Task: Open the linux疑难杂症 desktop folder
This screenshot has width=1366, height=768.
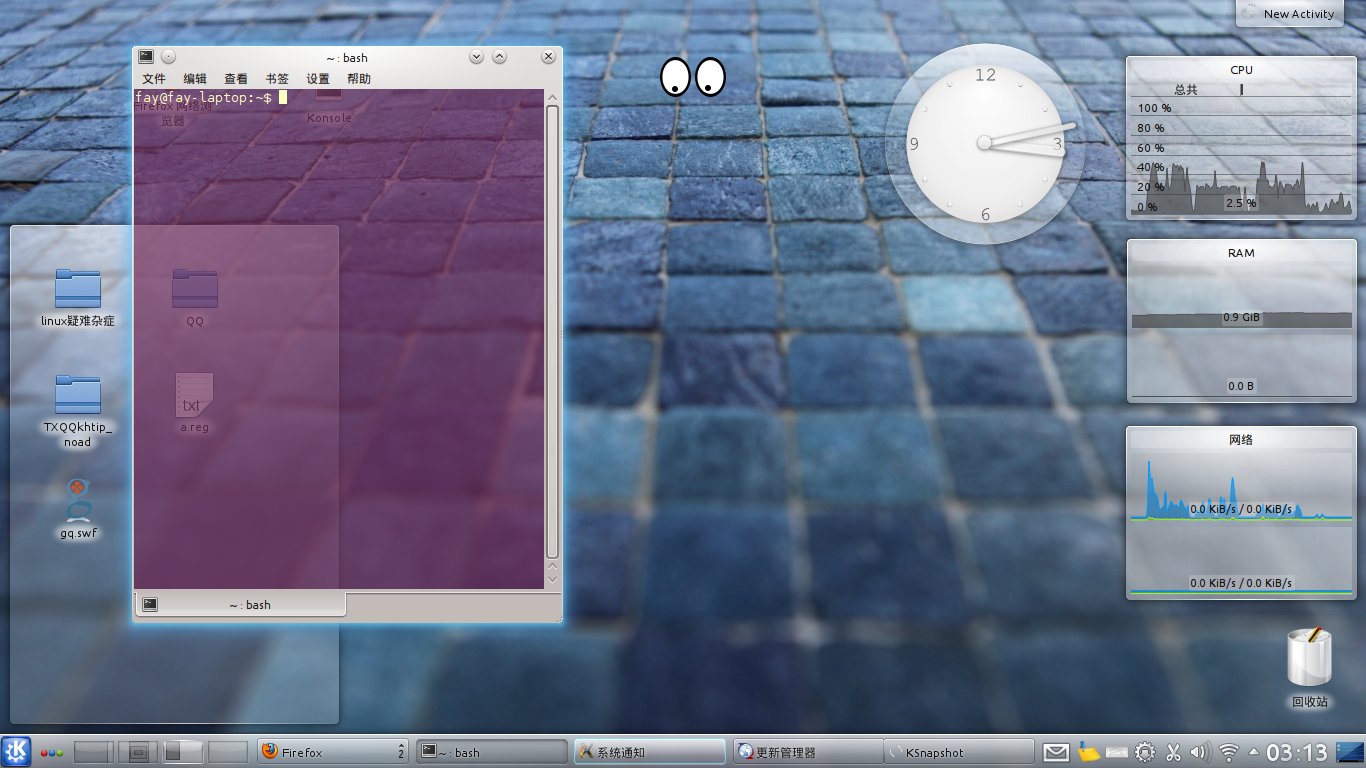Action: pyautogui.click(x=78, y=297)
